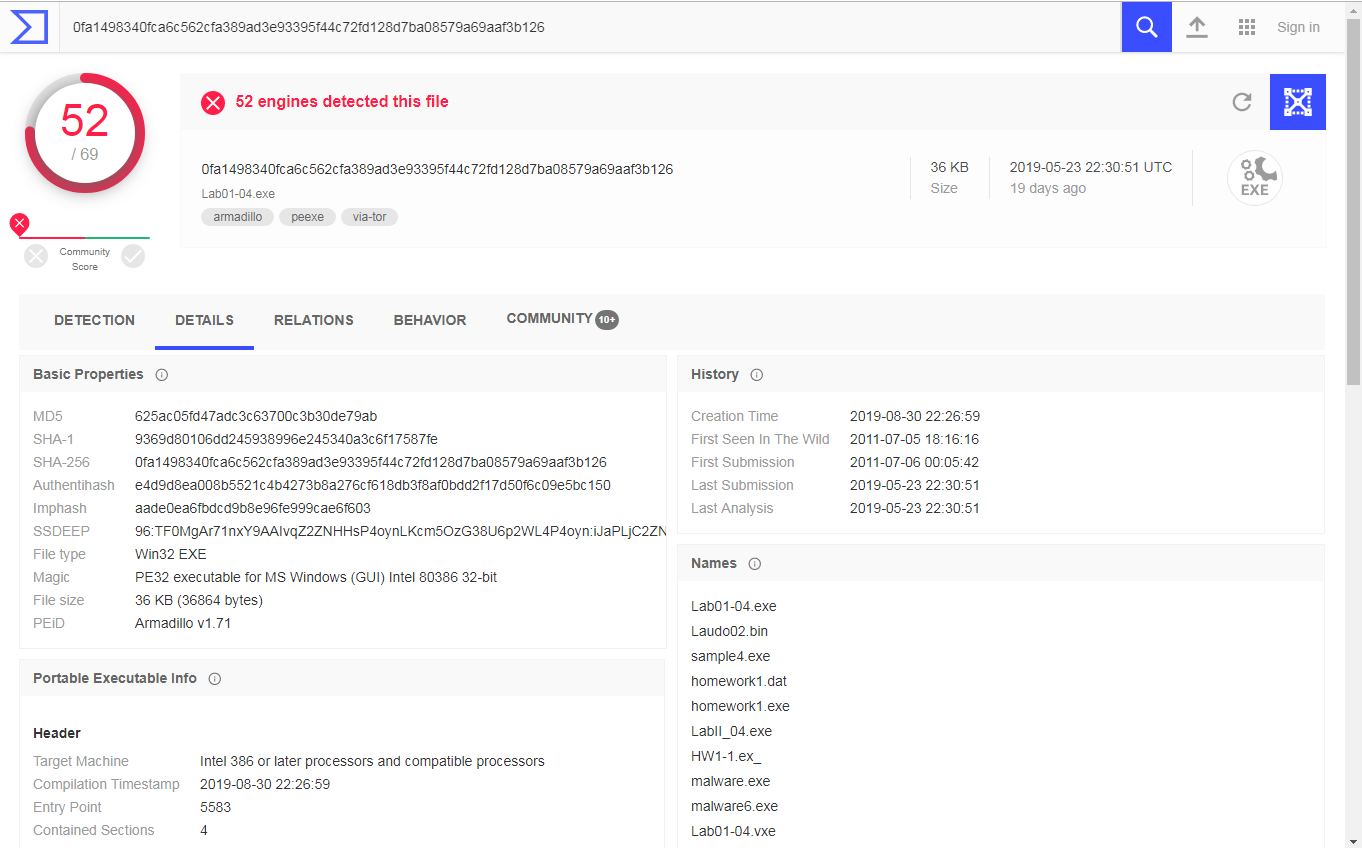The height and width of the screenshot is (848, 1362).
Task: Click the SSDEEP value
Action: (400, 531)
